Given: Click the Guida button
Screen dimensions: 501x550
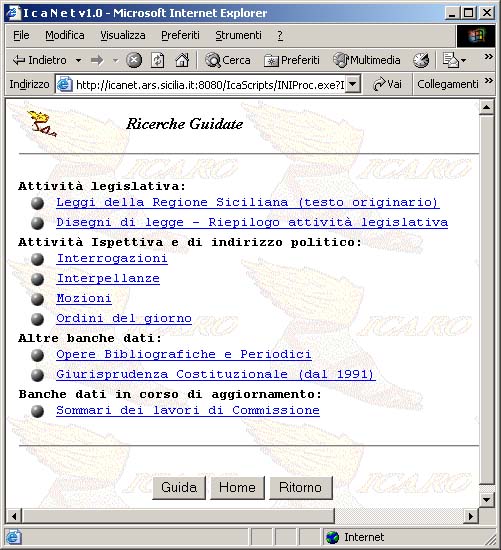Looking at the screenshot, I should point(179,487).
